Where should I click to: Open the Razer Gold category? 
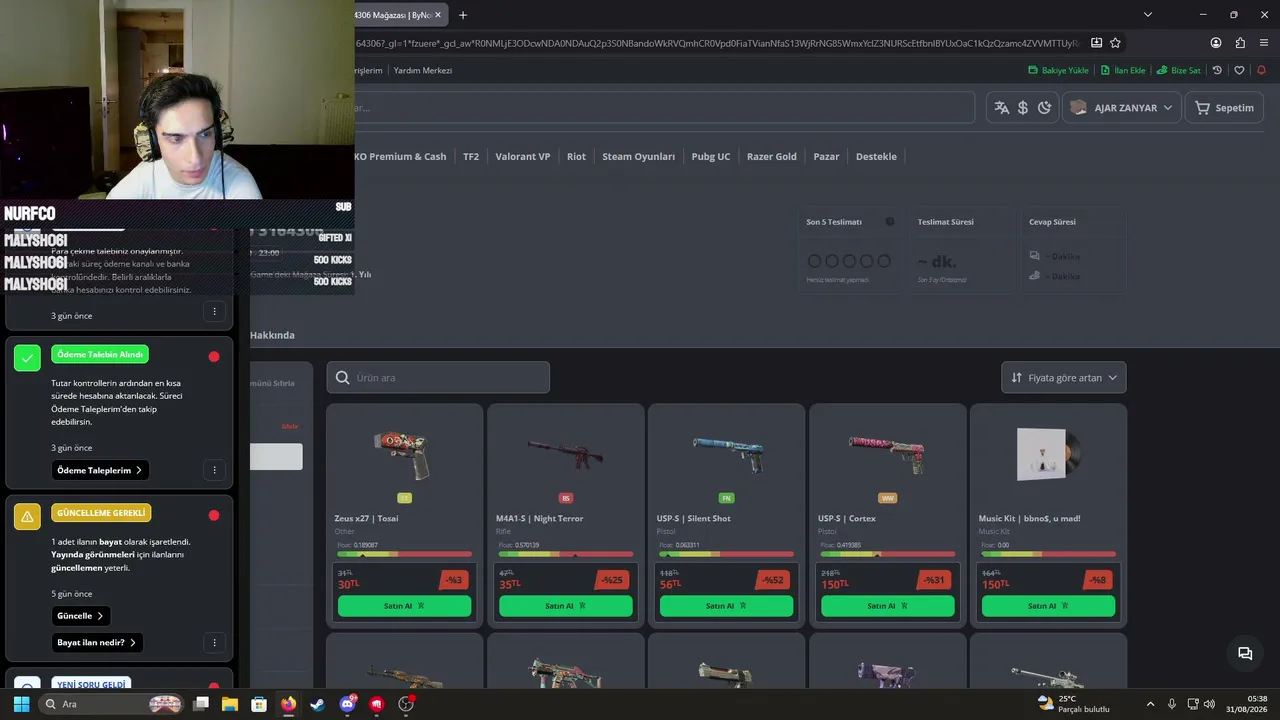tap(772, 156)
